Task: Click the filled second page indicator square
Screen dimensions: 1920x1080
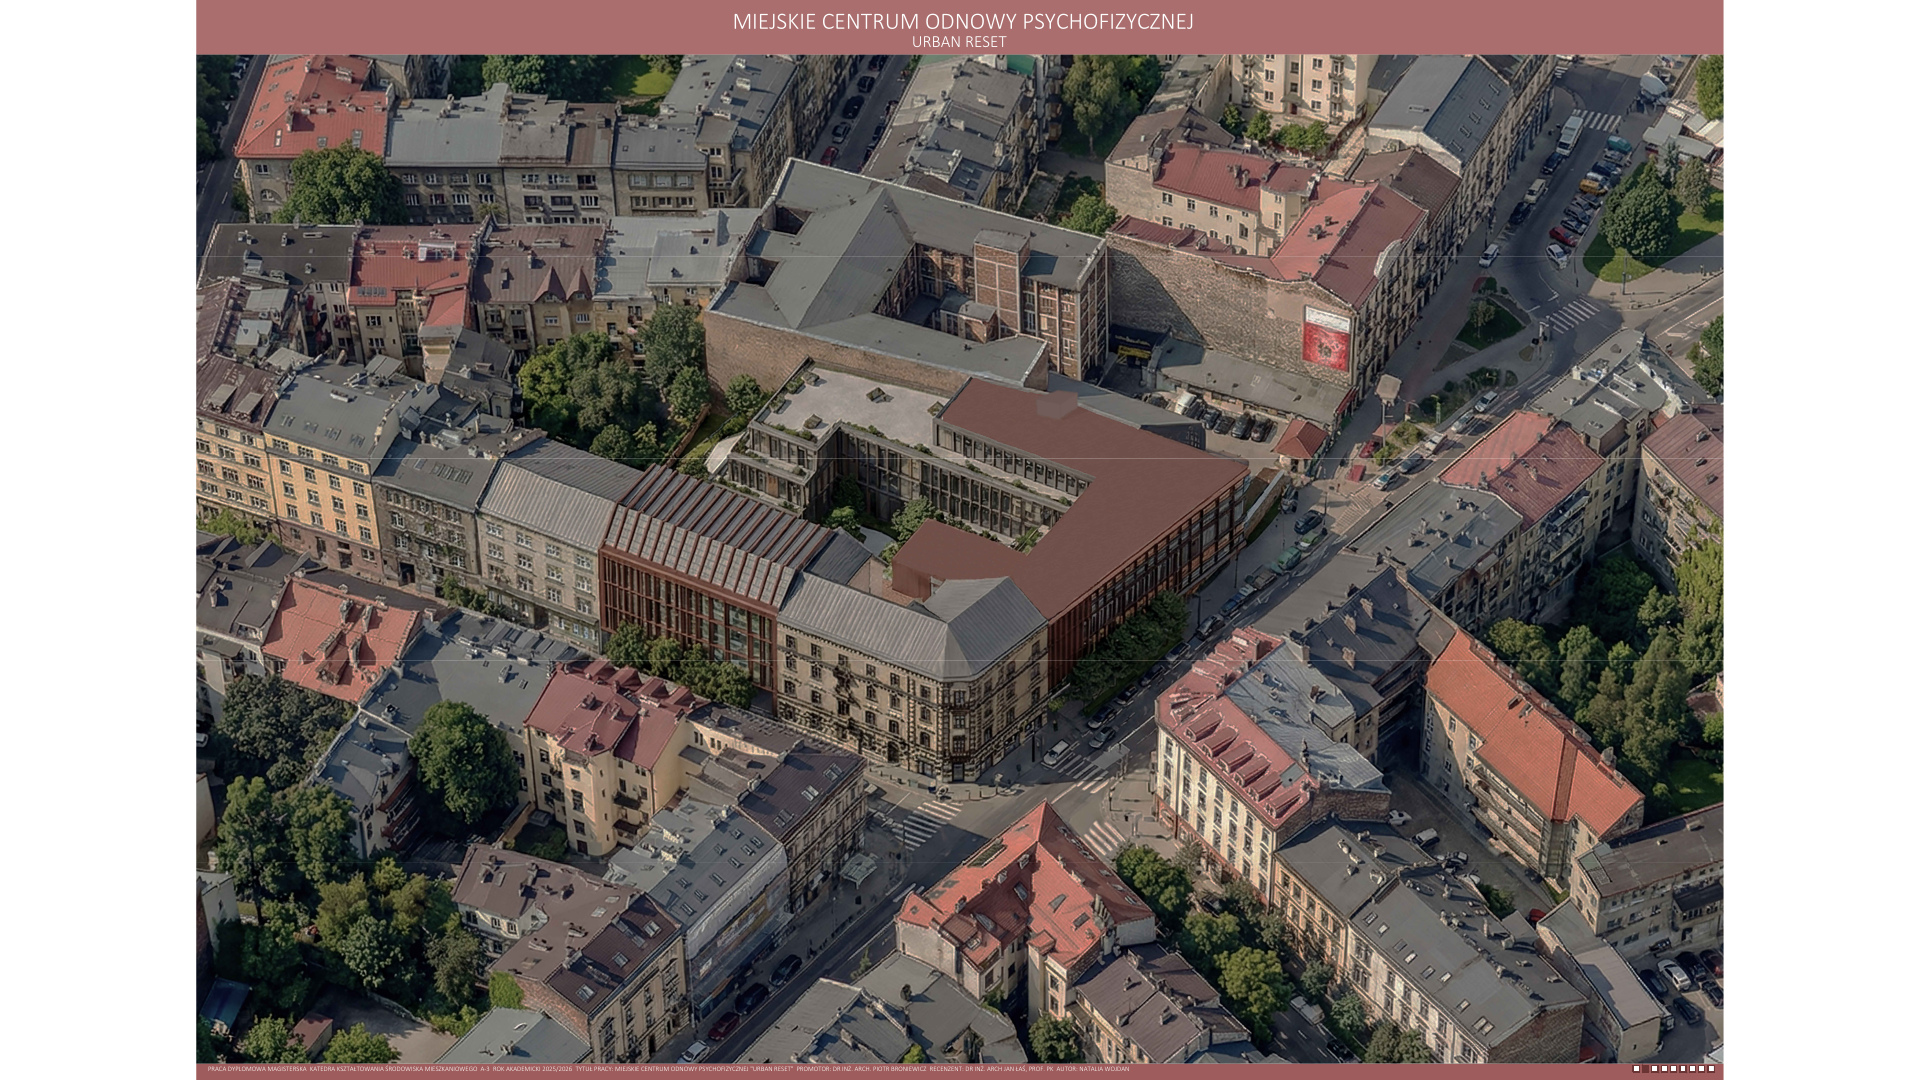Action: [x=1645, y=1069]
